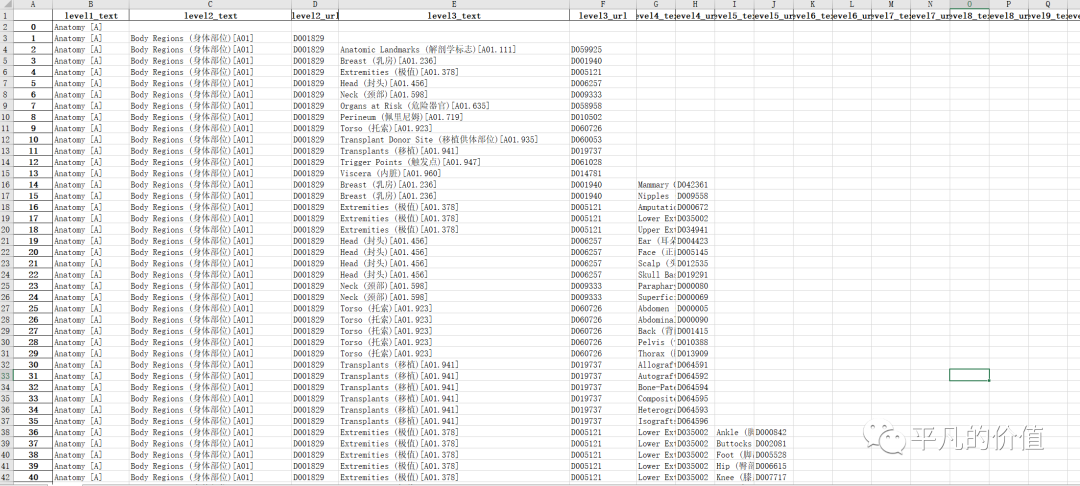
Task: Select the index cell containing 0
Action: (x=33, y=27)
